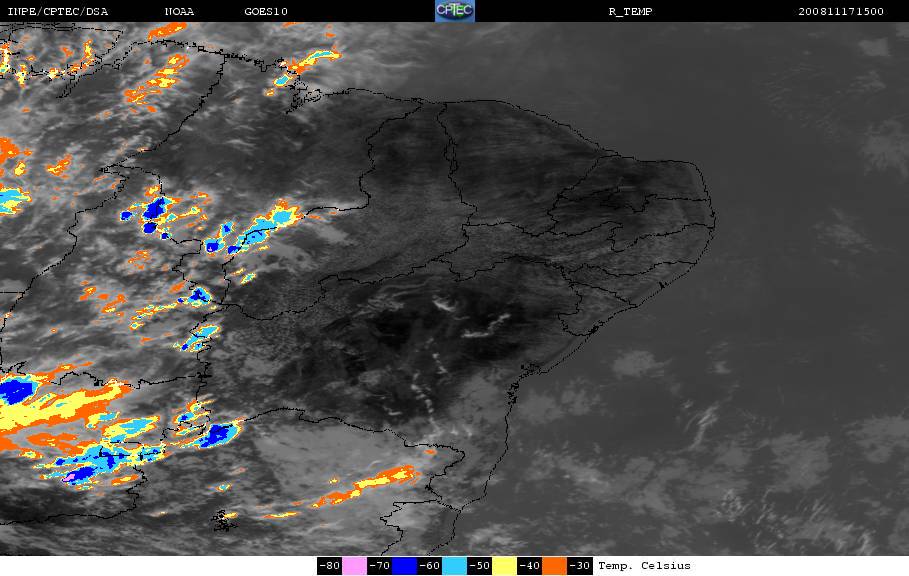909x576 pixels.
Task: Click the cyan -60 to -50 legend swatch
Action: [454, 566]
